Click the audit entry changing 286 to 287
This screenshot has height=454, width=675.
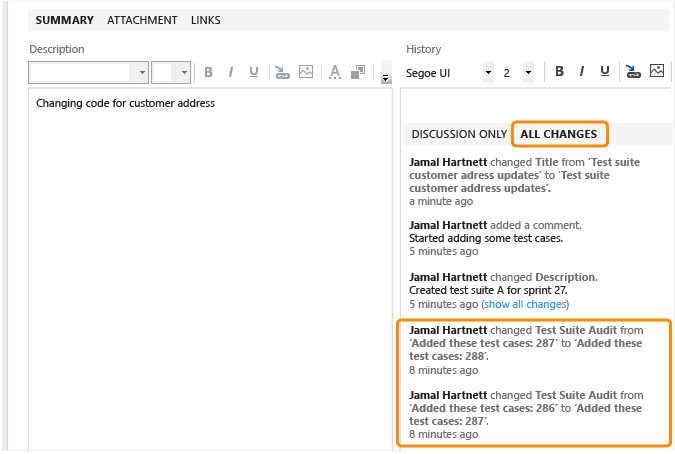[526, 414]
